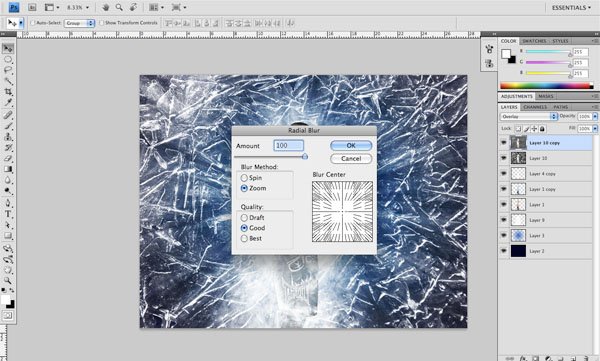The width and height of the screenshot is (600, 361).
Task: Select the Crop tool in toolbar
Action: coord(8,91)
